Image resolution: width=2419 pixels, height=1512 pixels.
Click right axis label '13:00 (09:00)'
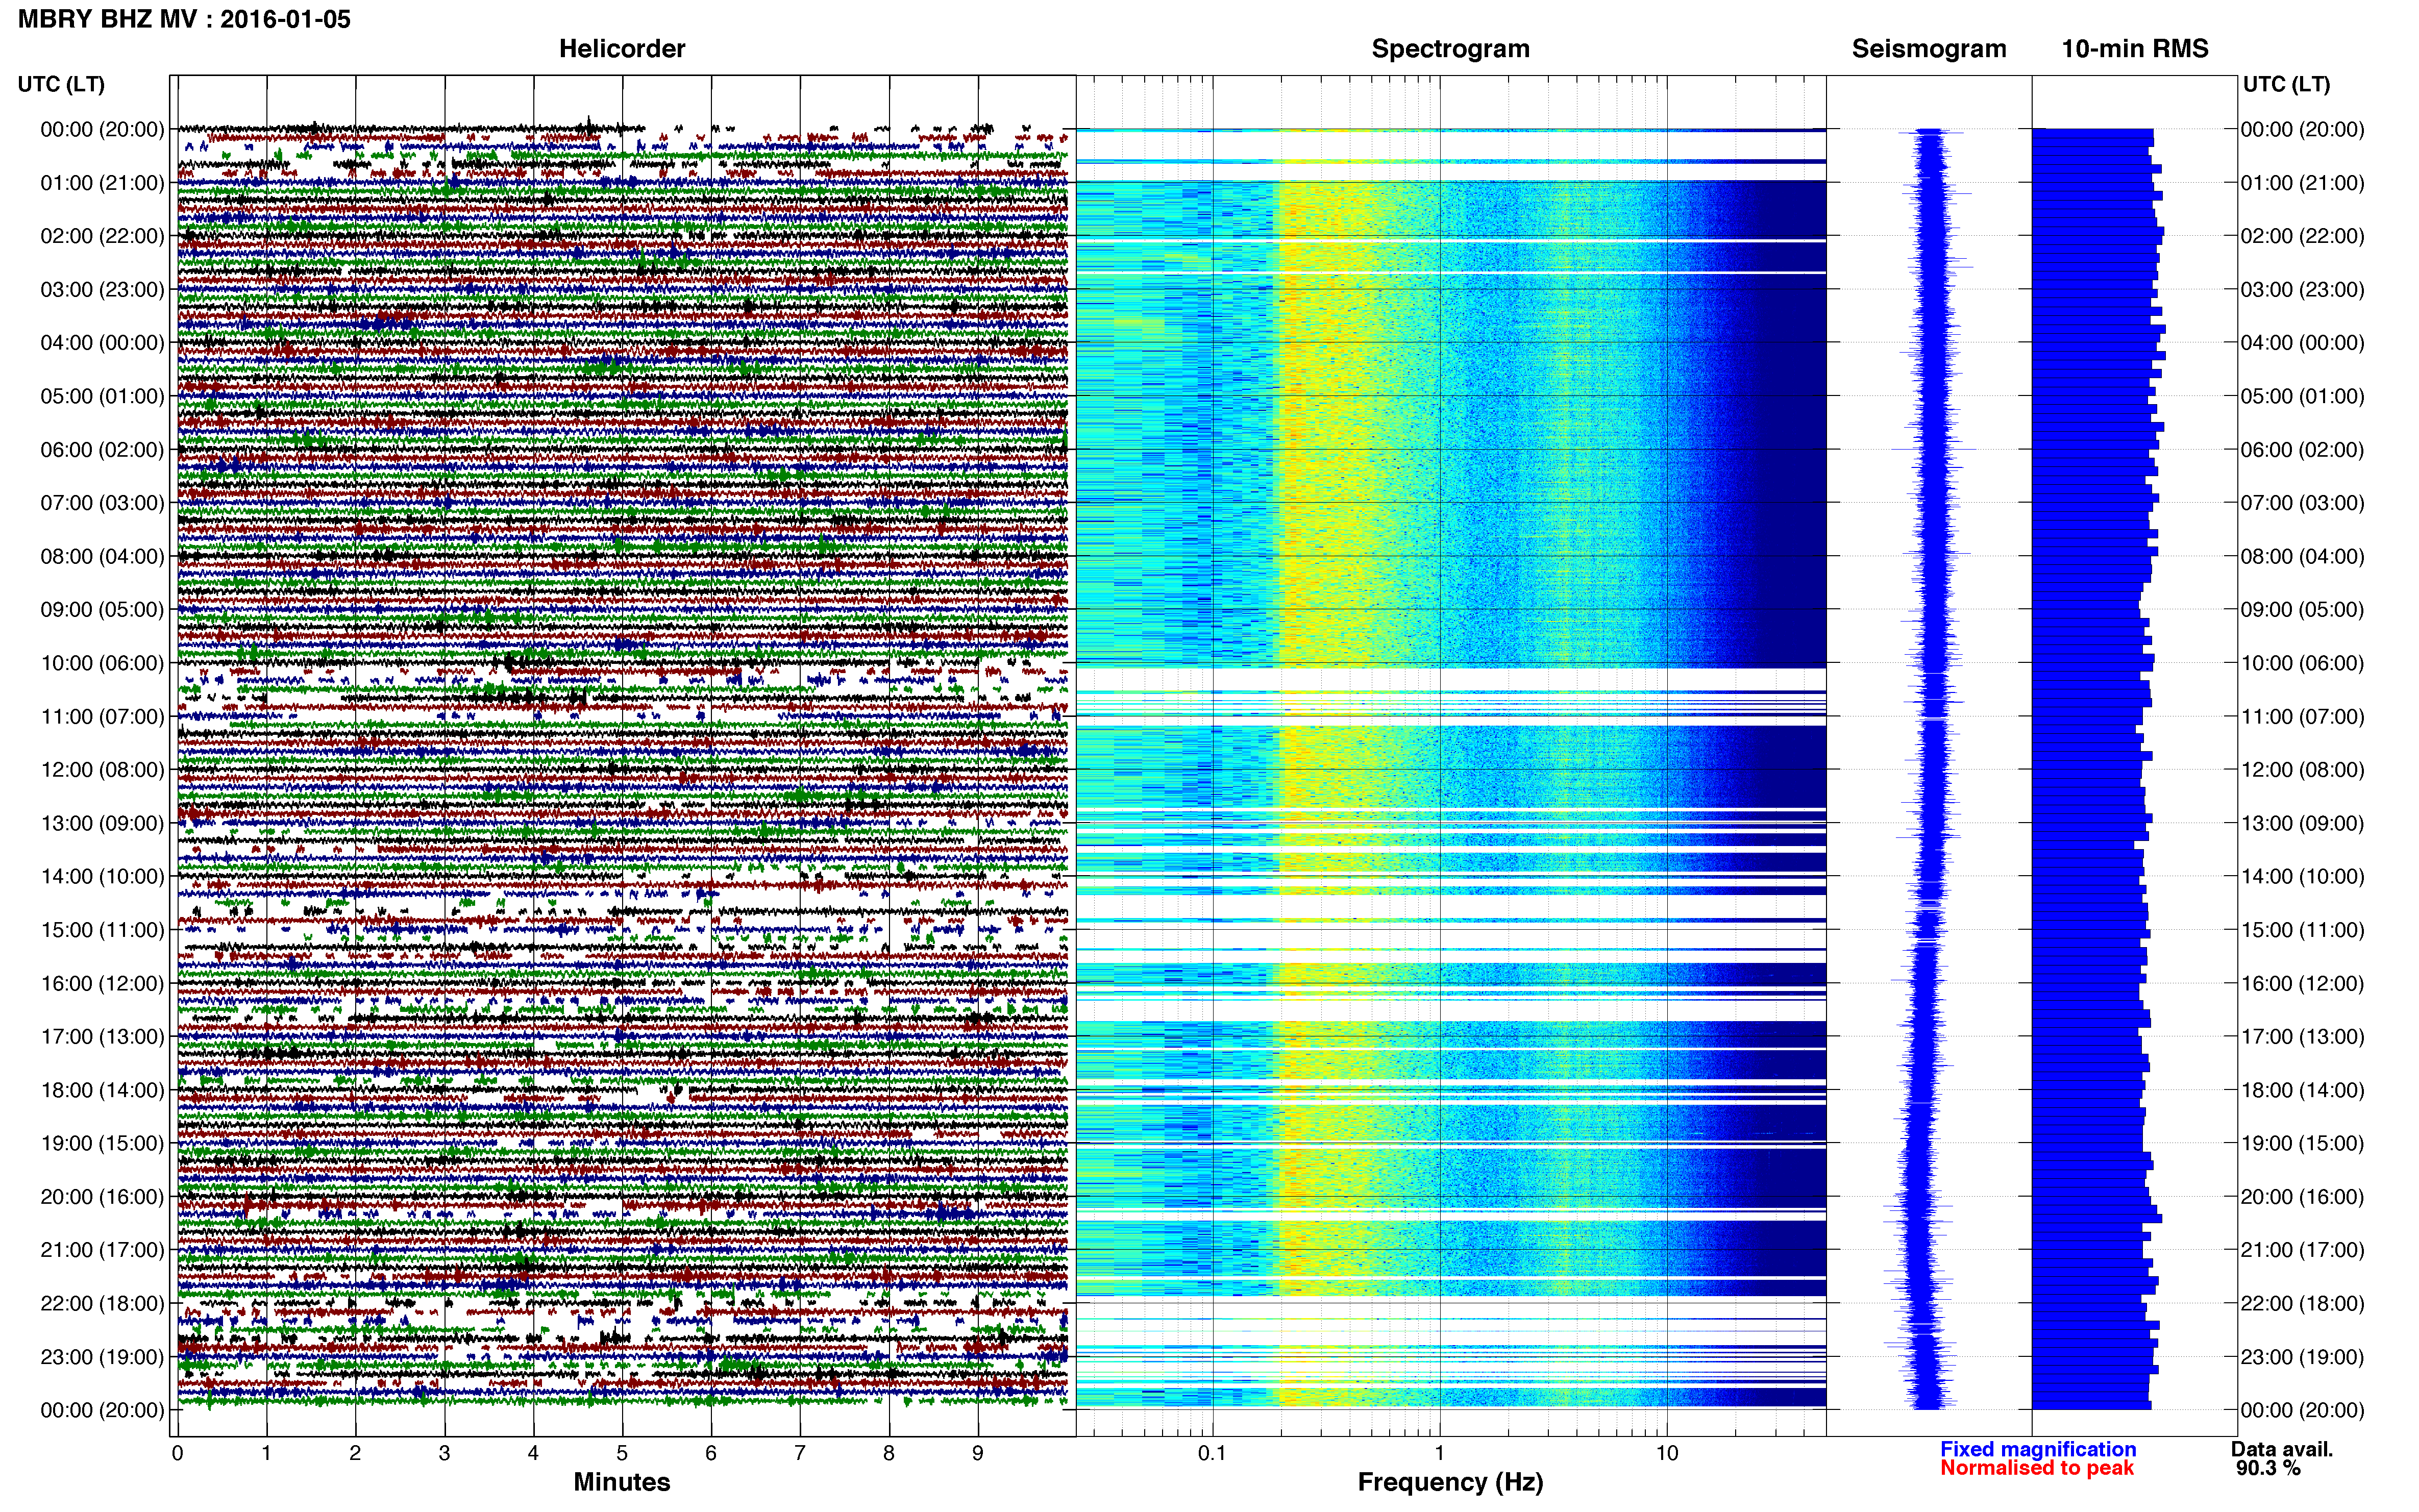point(2302,823)
